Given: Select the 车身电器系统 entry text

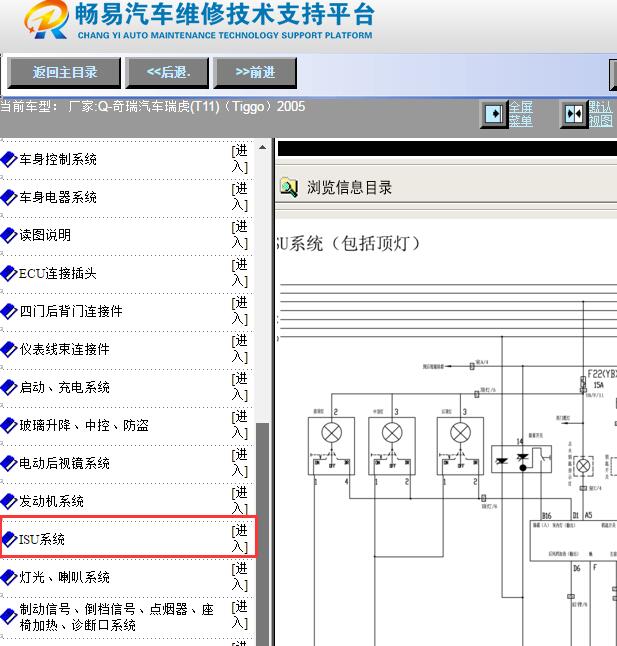Looking at the screenshot, I should [x=58, y=197].
